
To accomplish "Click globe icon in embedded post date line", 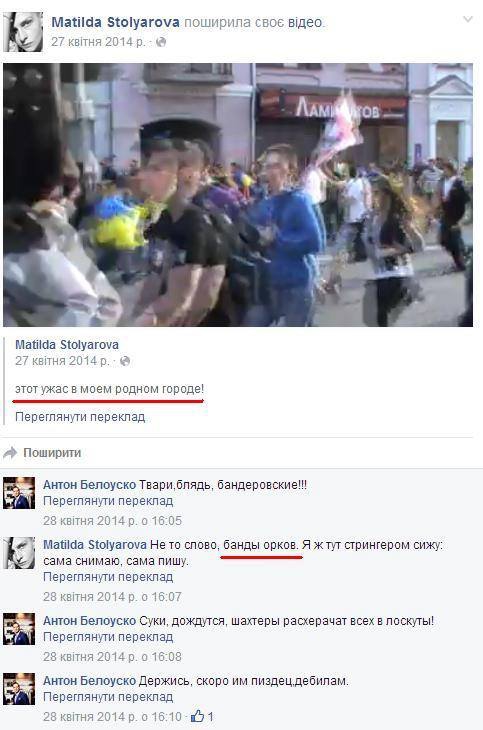I will 125,361.
